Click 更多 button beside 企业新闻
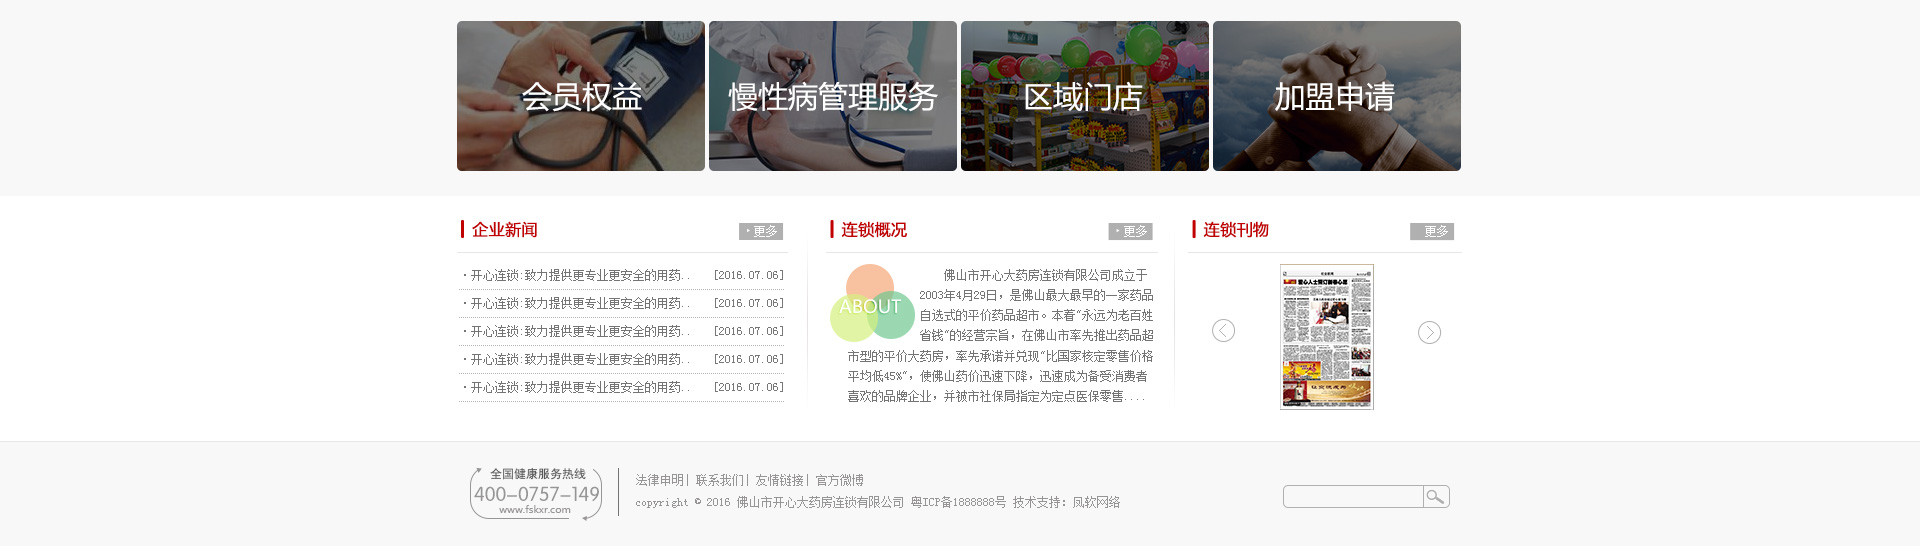 pos(761,231)
